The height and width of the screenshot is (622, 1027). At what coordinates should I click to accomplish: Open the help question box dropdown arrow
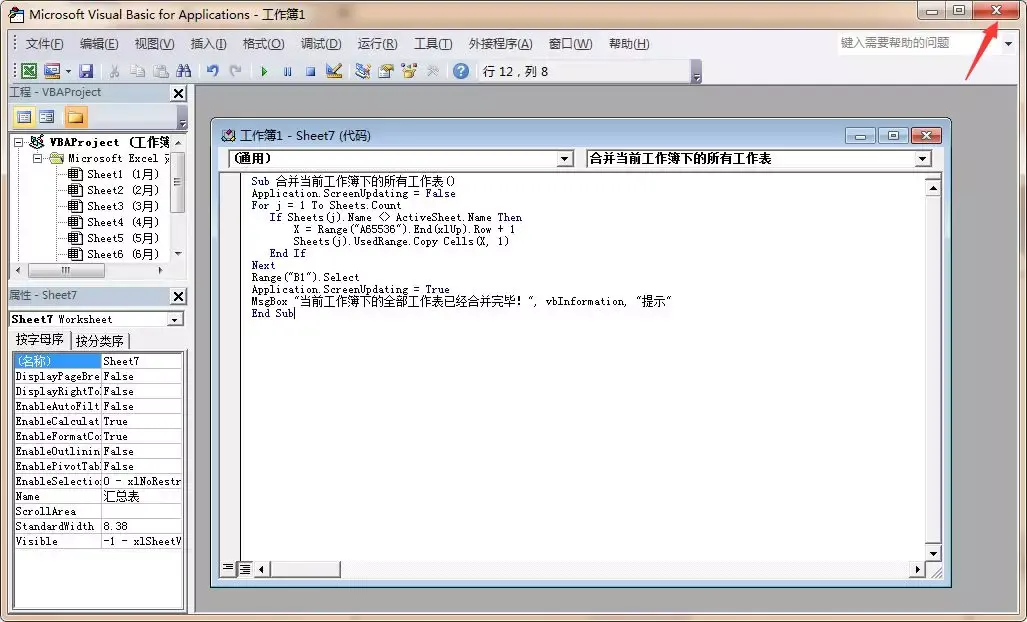(x=1009, y=44)
